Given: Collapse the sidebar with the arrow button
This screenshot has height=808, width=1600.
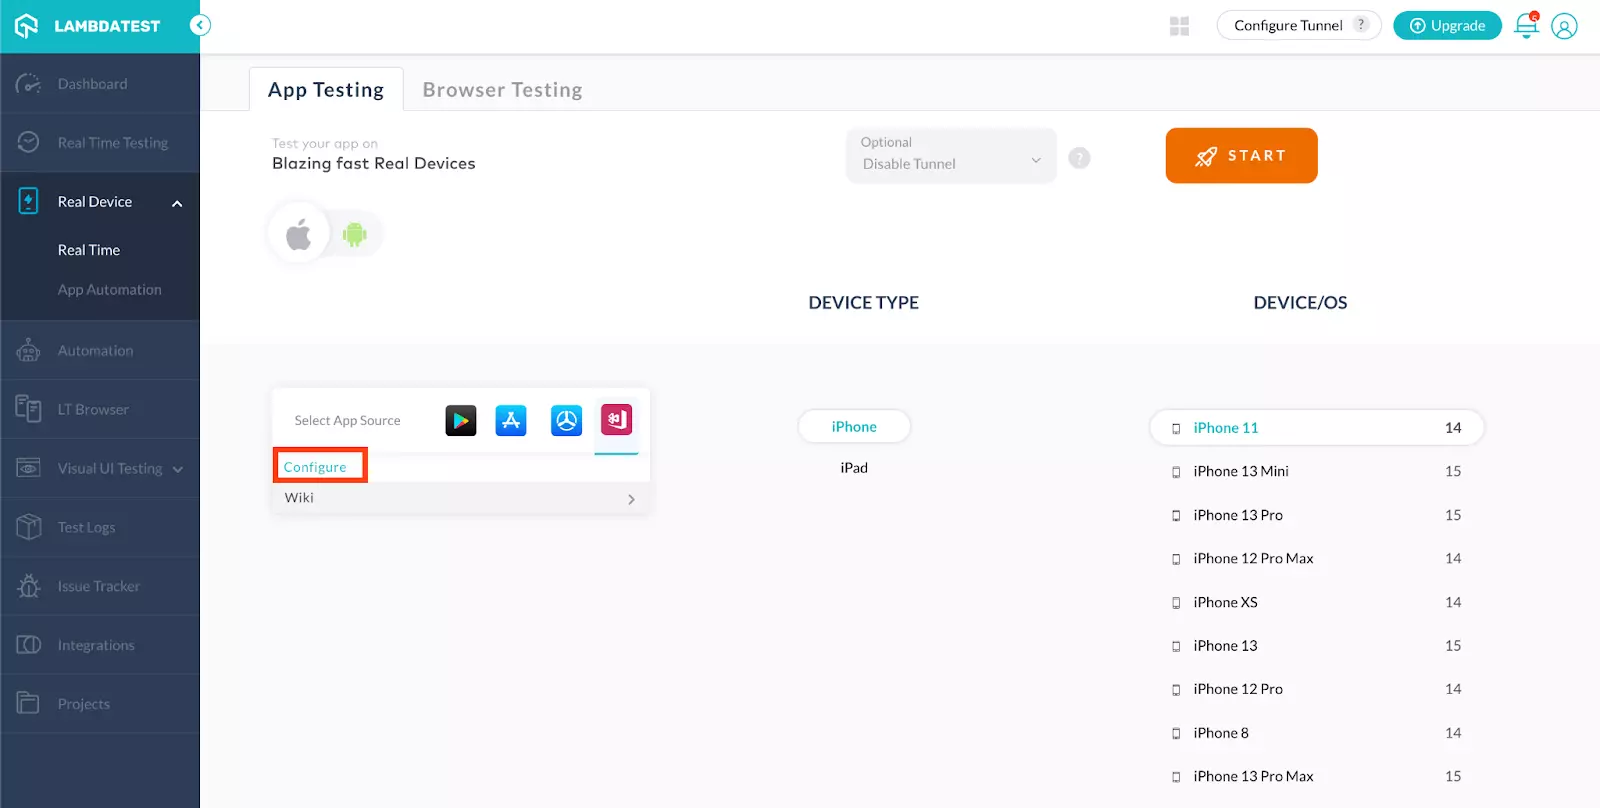Looking at the screenshot, I should click(200, 25).
